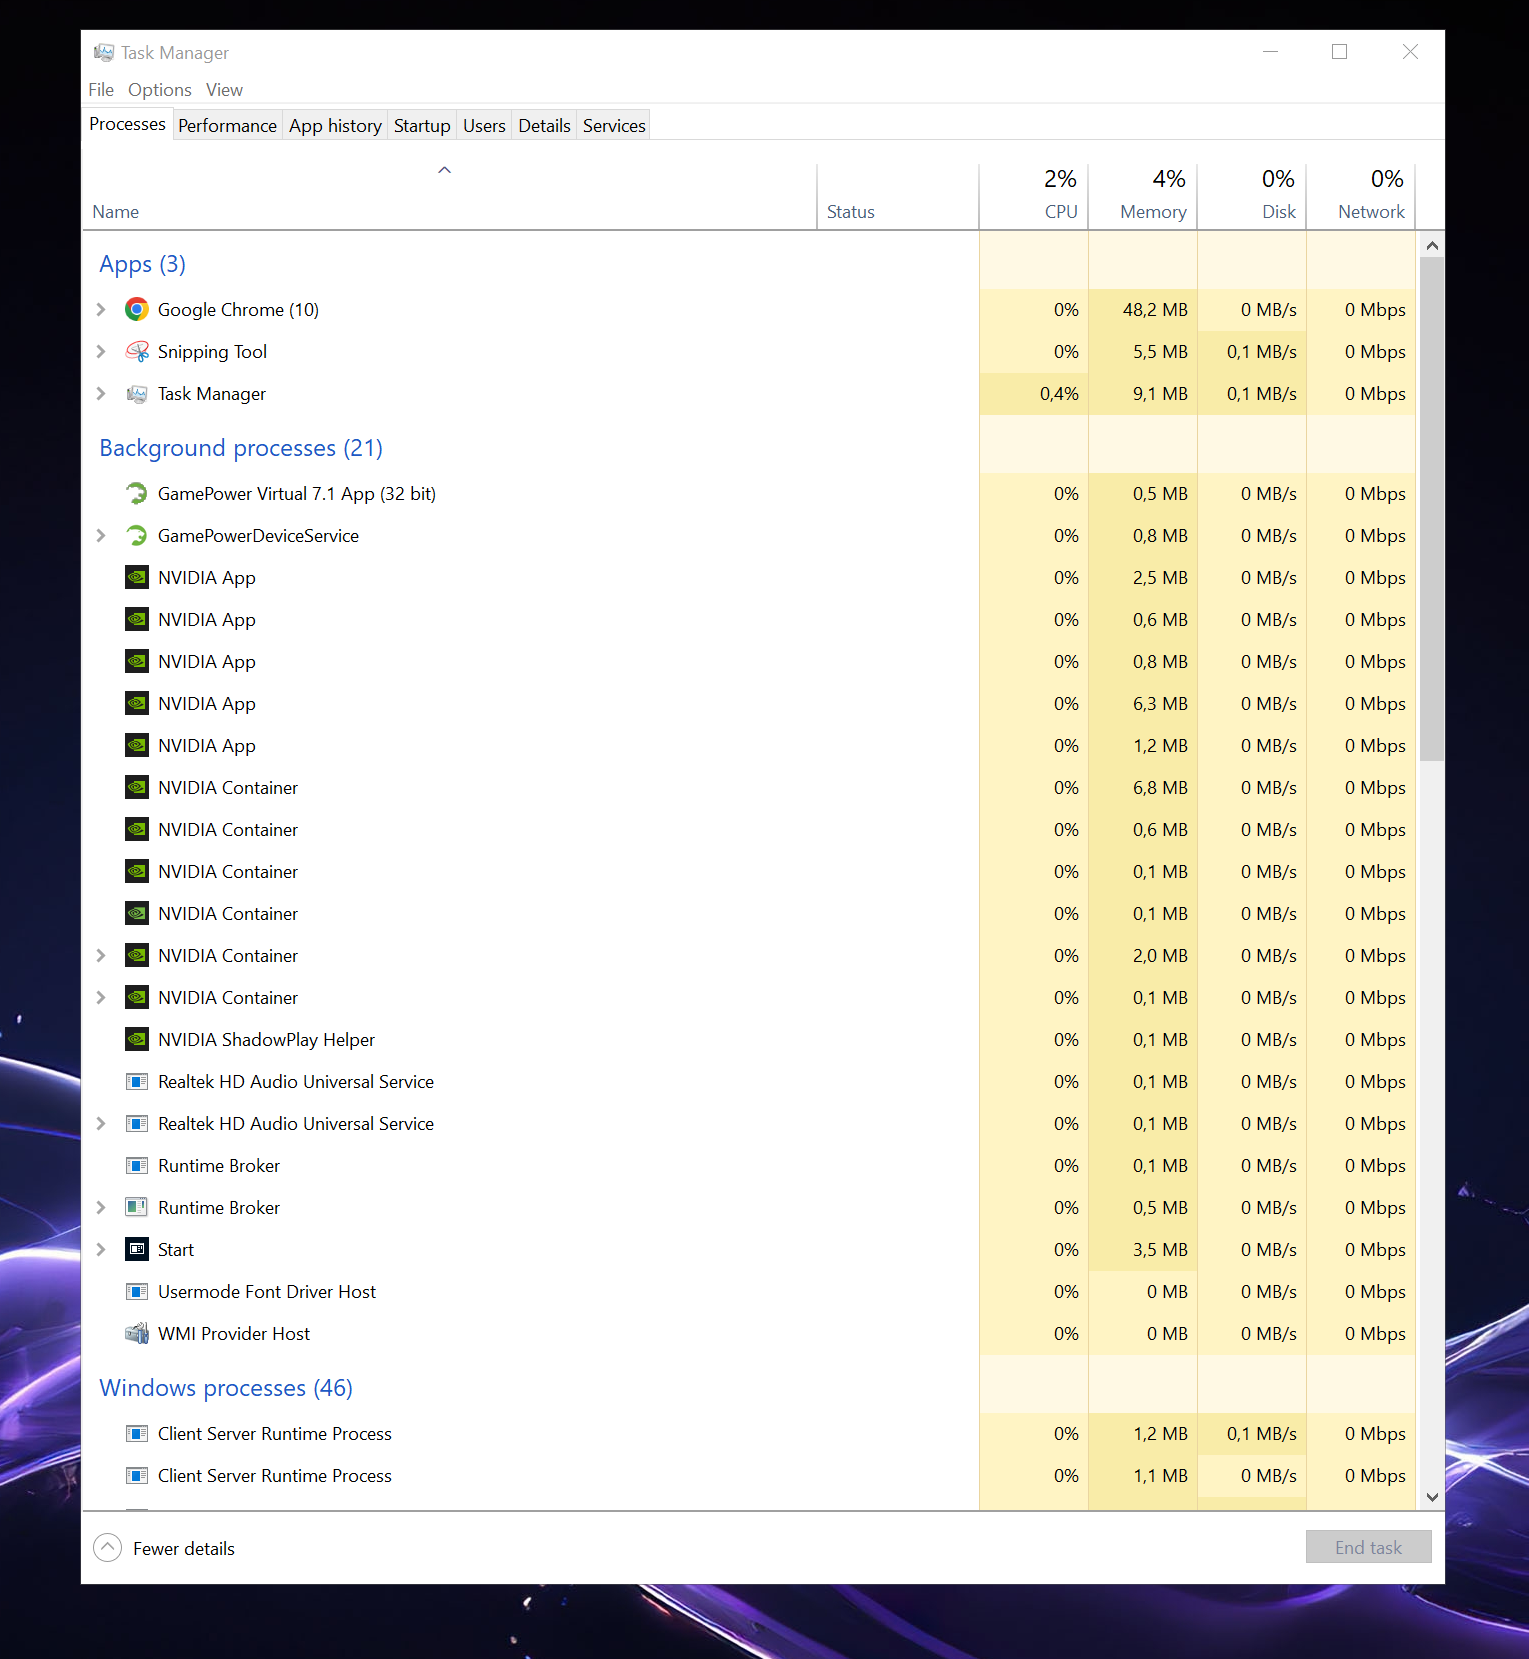Open the File menu
This screenshot has height=1659, width=1529.
coord(101,90)
